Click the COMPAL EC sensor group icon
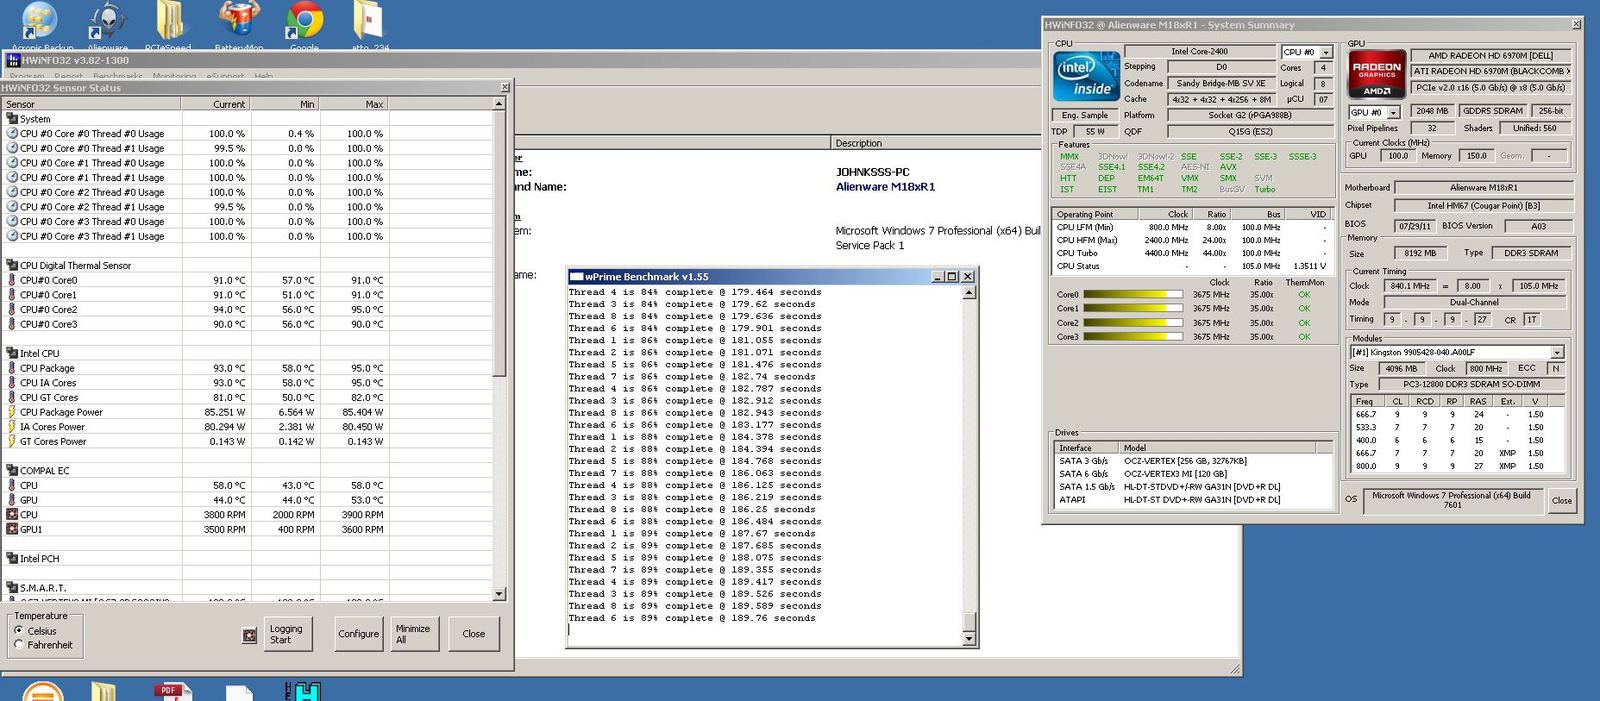The height and width of the screenshot is (701, 1600). (x=12, y=471)
